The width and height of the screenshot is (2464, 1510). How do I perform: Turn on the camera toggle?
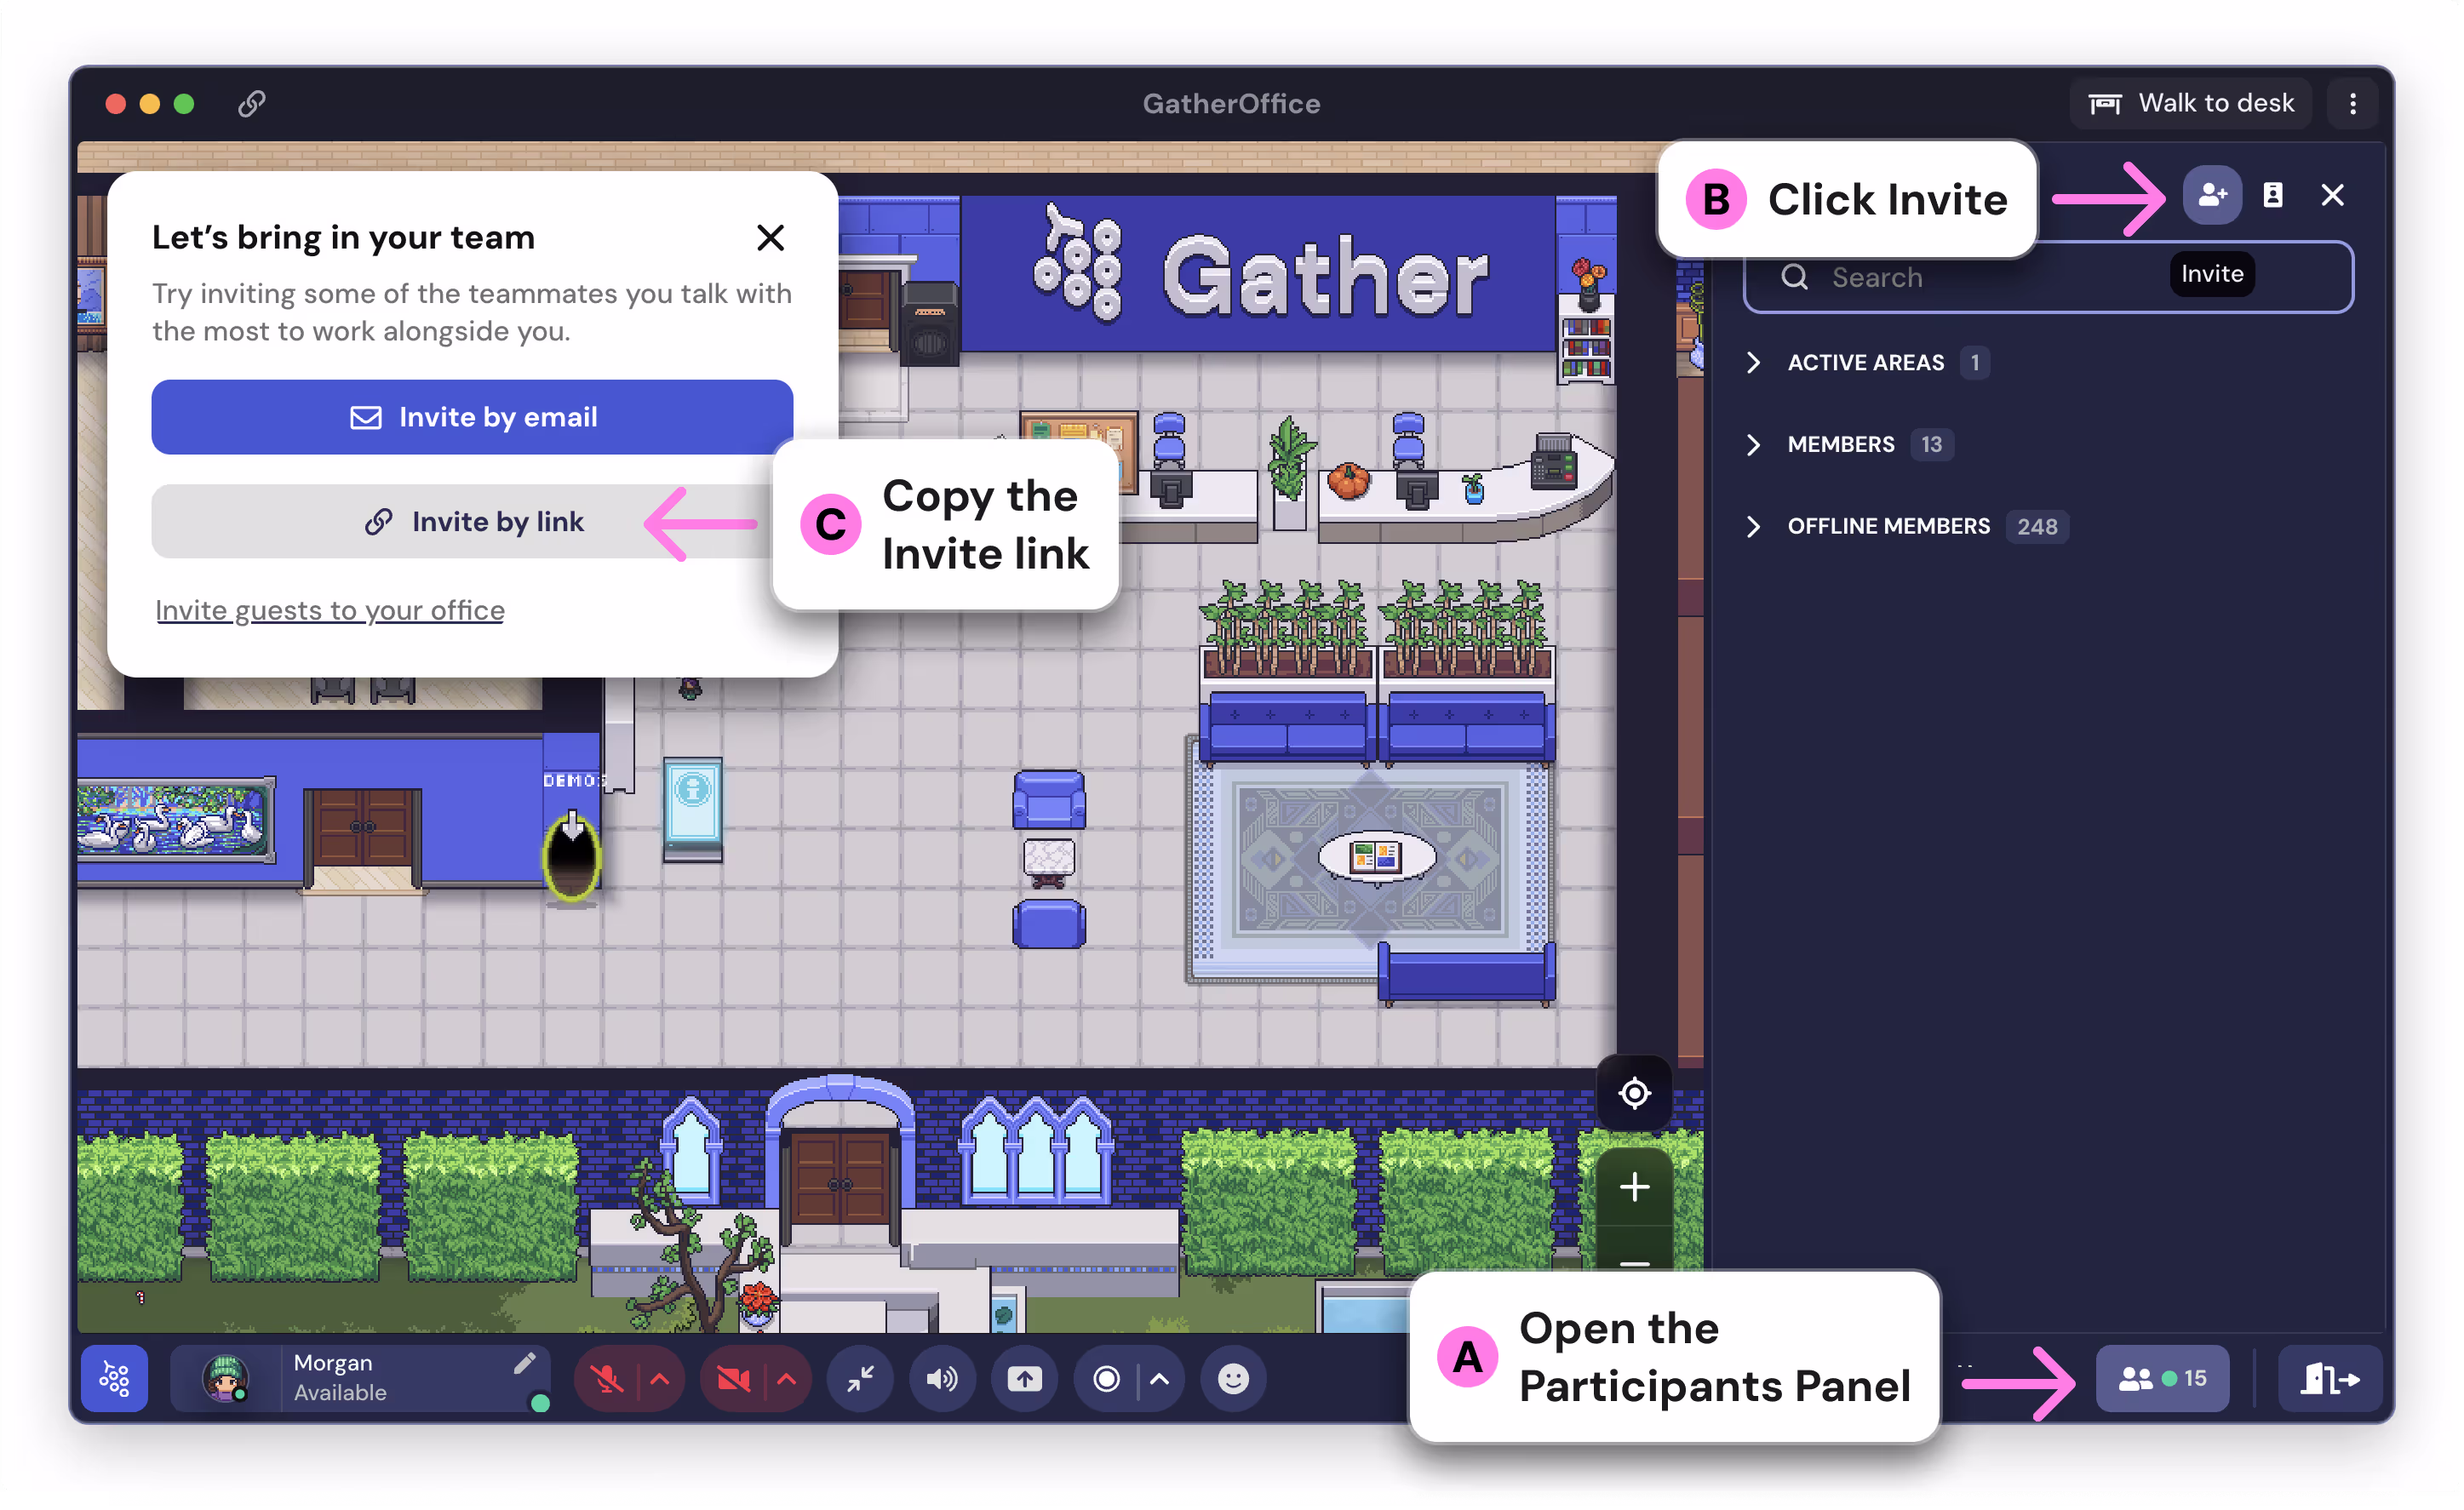(733, 1379)
